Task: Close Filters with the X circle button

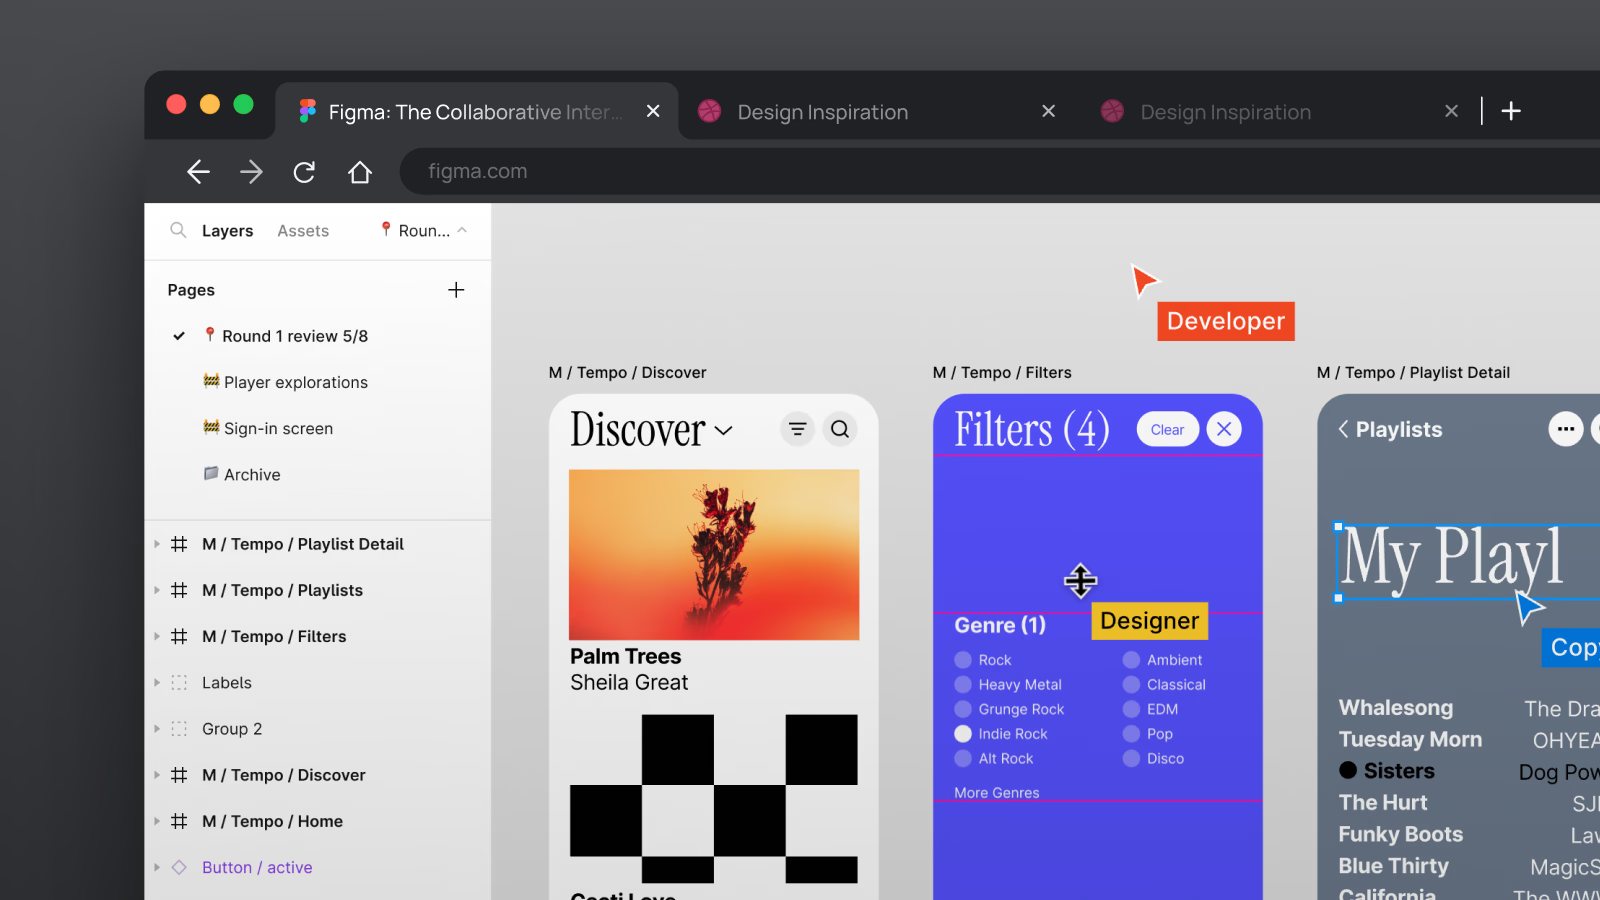Action: 1224,429
